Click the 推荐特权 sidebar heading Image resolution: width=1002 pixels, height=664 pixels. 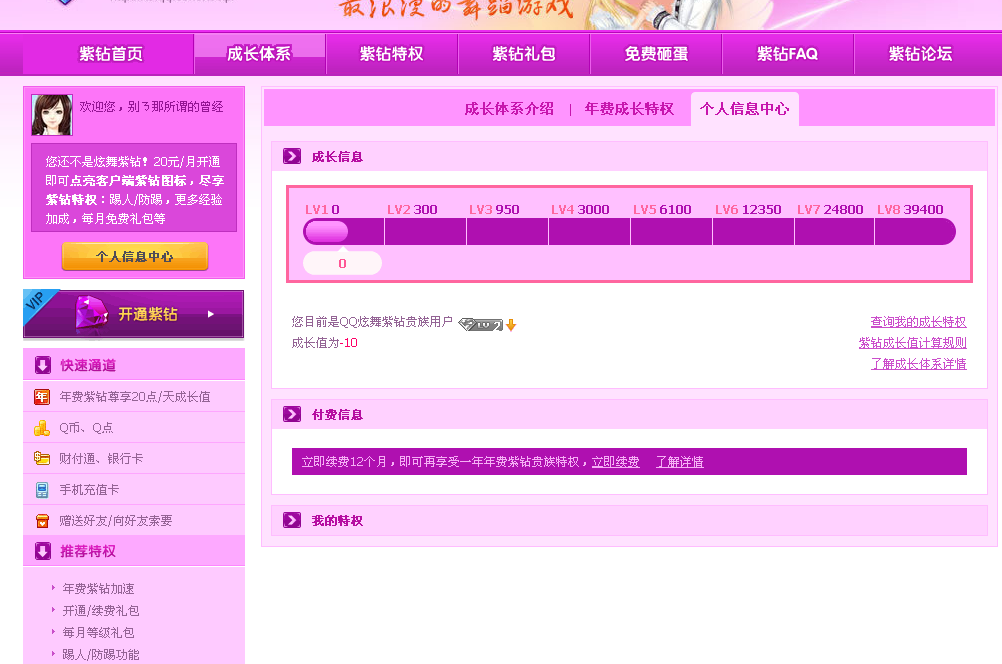pyautogui.click(x=88, y=552)
